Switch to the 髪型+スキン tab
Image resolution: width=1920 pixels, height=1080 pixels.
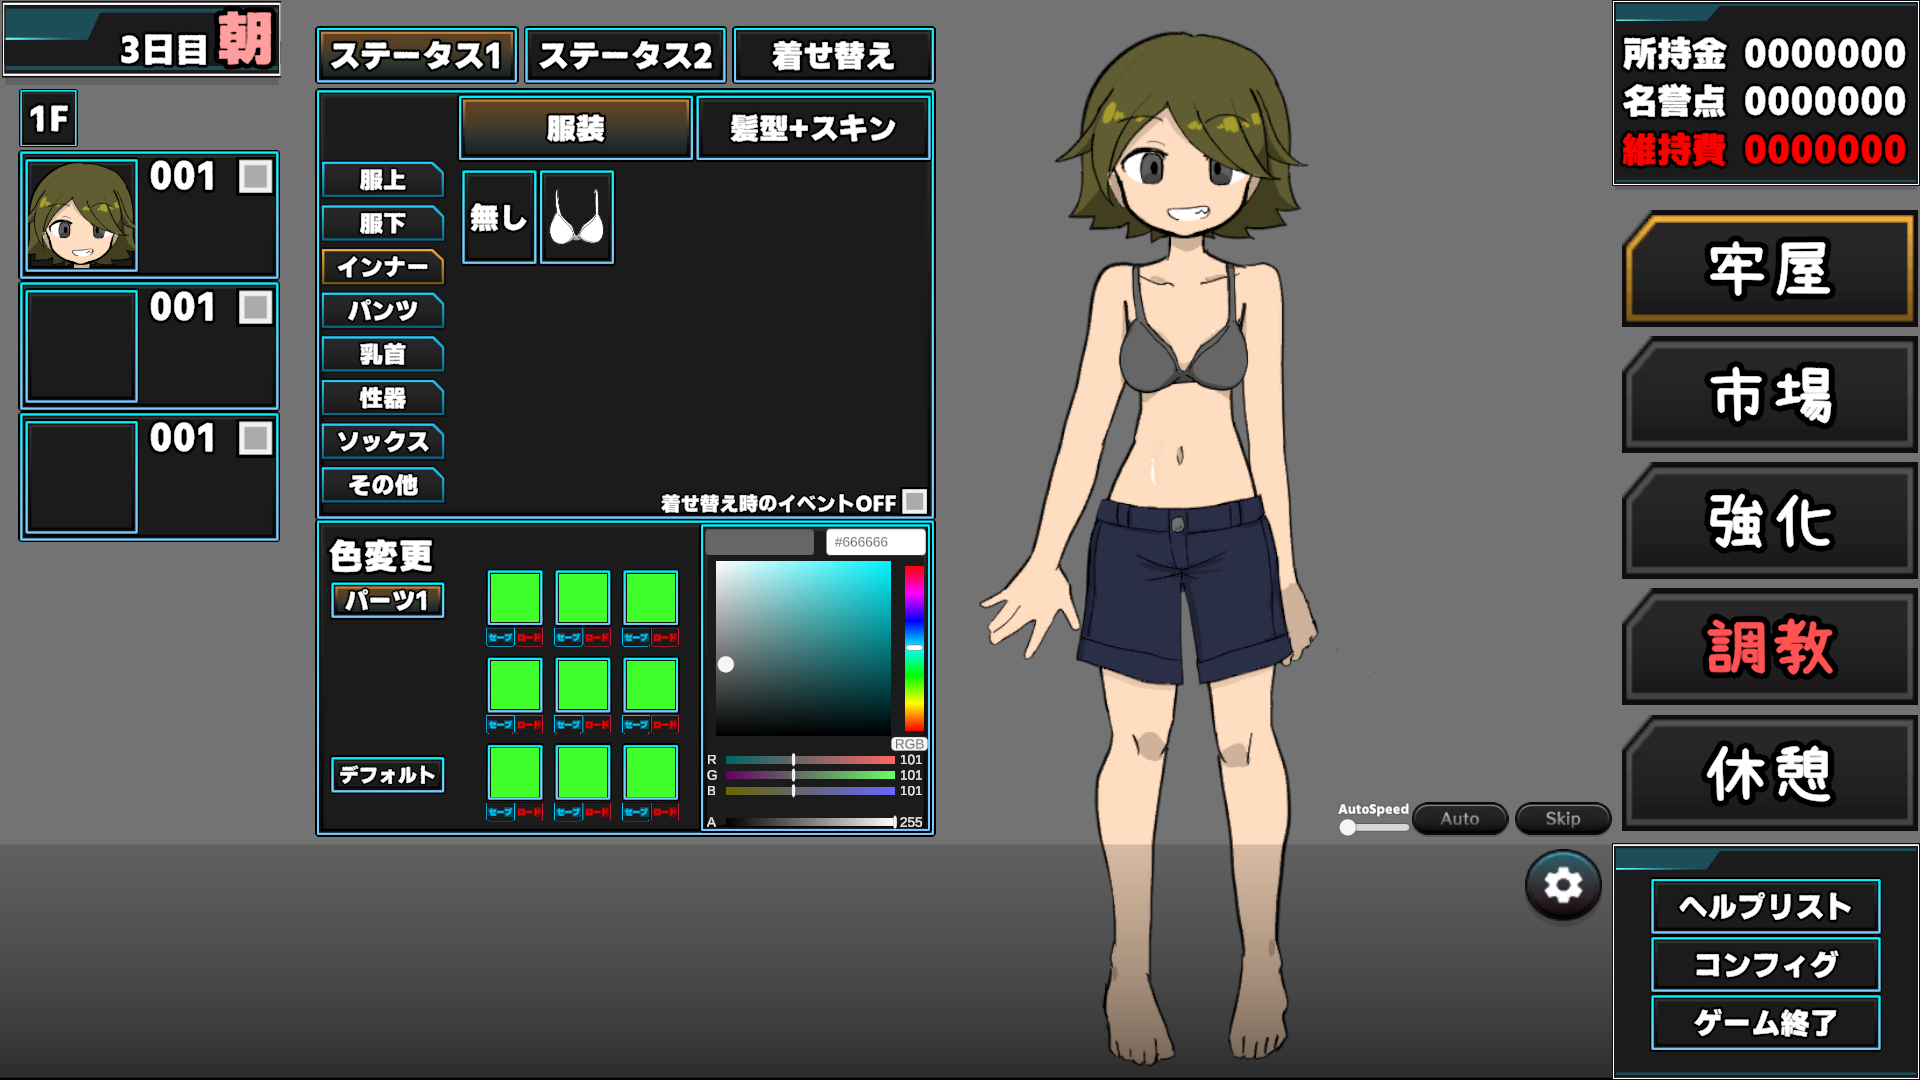[x=813, y=128]
